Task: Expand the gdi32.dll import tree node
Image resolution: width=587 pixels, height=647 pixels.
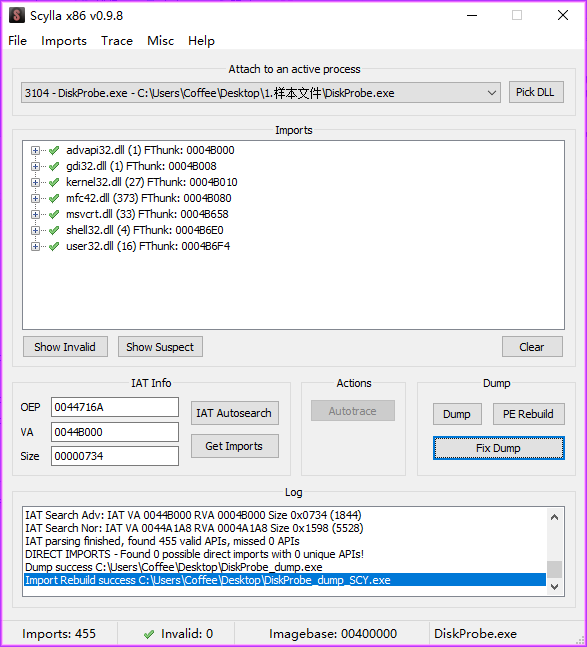Action: pyautogui.click(x=35, y=166)
